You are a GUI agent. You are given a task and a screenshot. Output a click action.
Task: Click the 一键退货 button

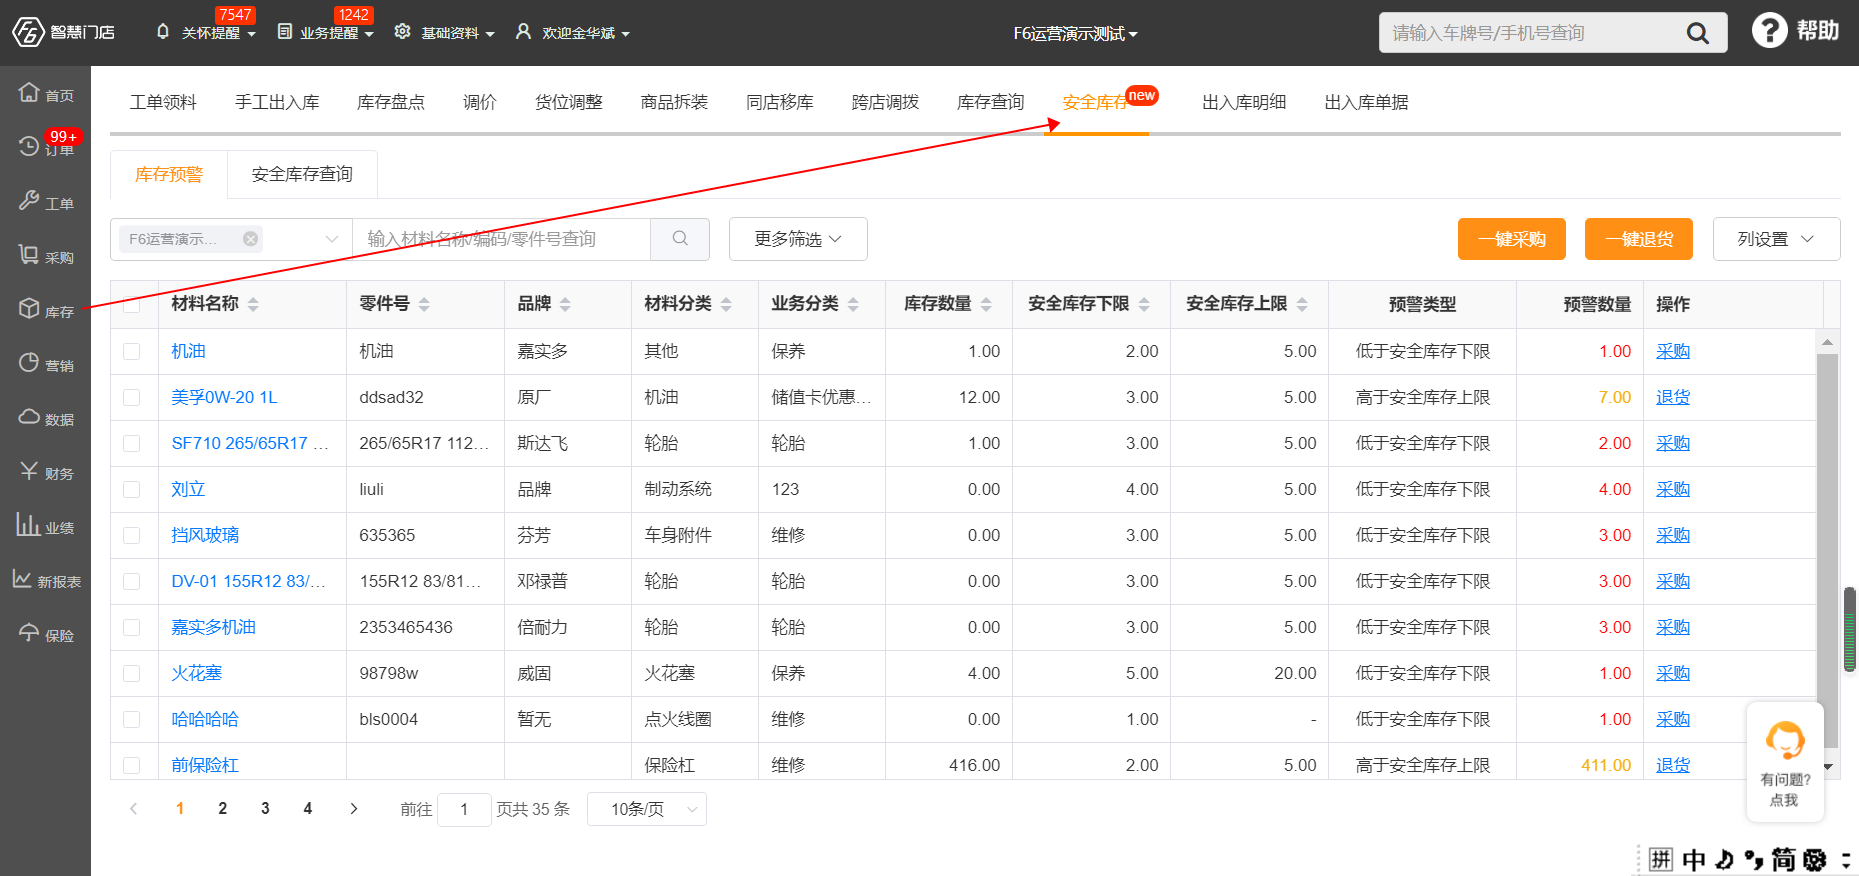click(x=1639, y=239)
